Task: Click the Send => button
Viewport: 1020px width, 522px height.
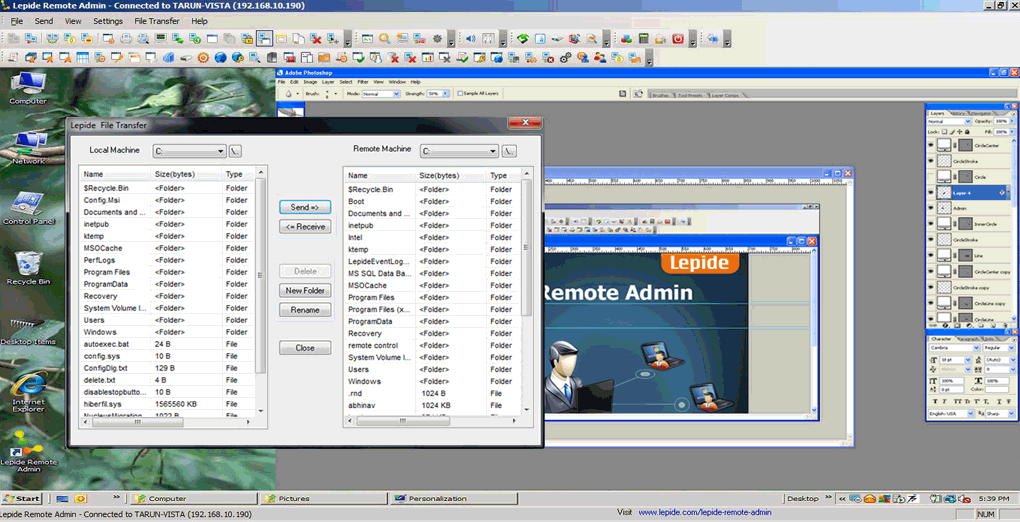Action: [x=305, y=207]
